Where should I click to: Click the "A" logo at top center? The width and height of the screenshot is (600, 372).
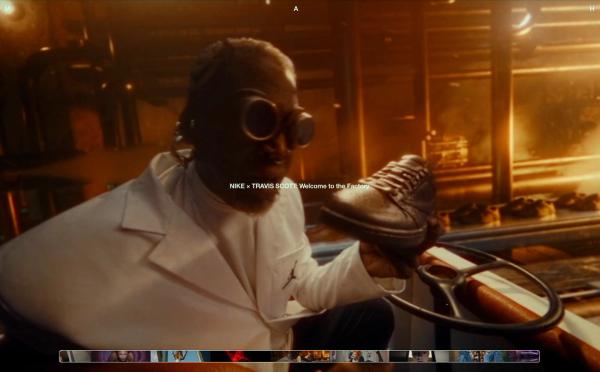296,9
